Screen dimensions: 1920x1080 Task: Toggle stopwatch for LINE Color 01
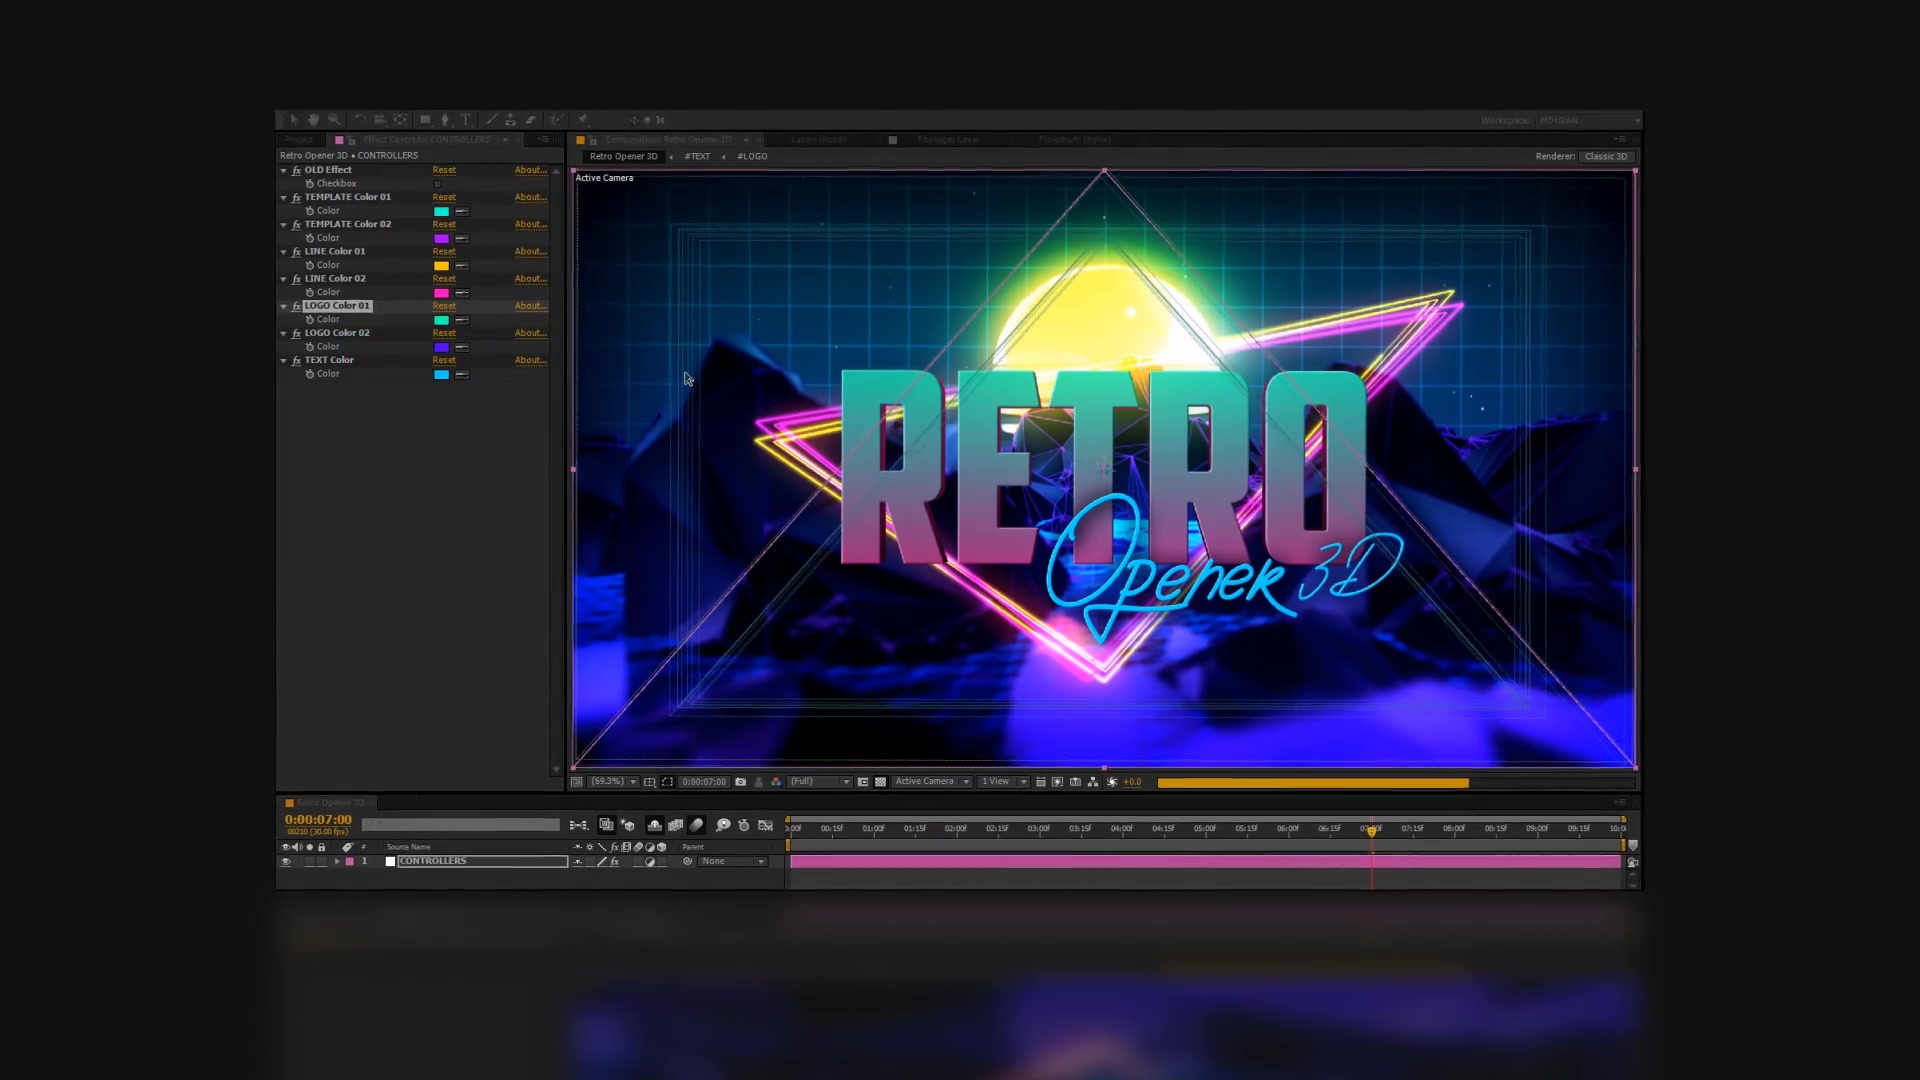[310, 265]
